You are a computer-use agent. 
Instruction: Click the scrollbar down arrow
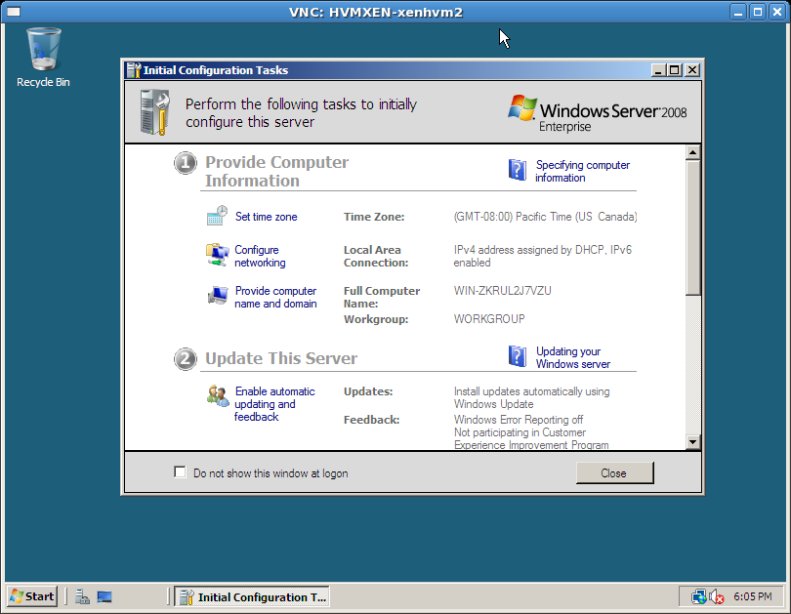click(x=693, y=441)
